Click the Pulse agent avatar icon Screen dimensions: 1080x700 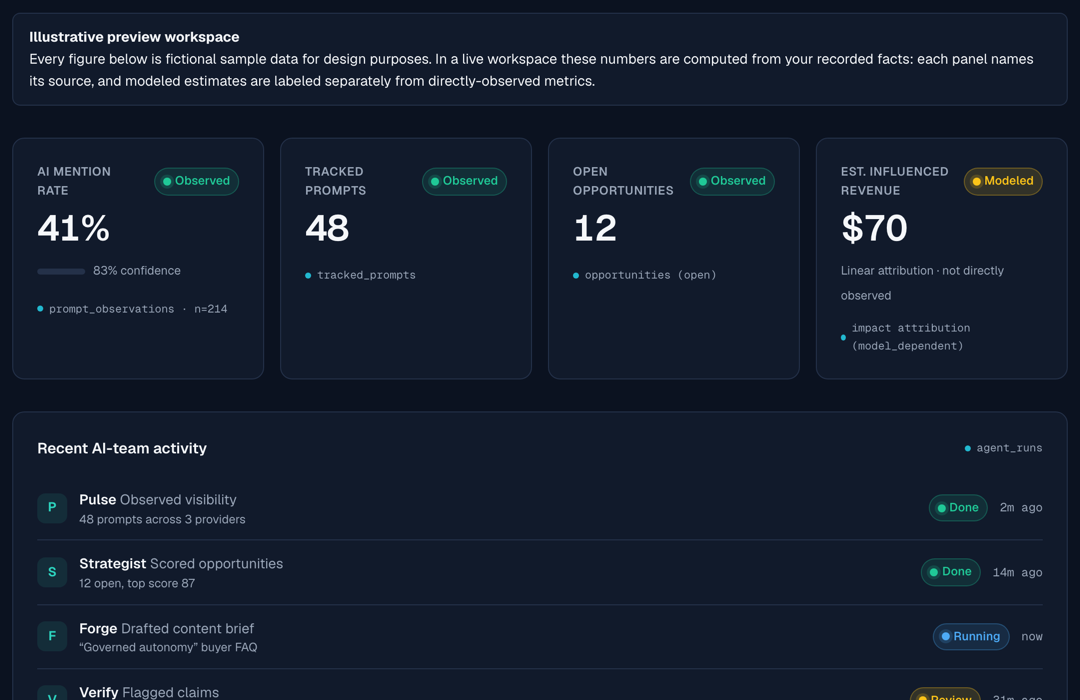52,508
